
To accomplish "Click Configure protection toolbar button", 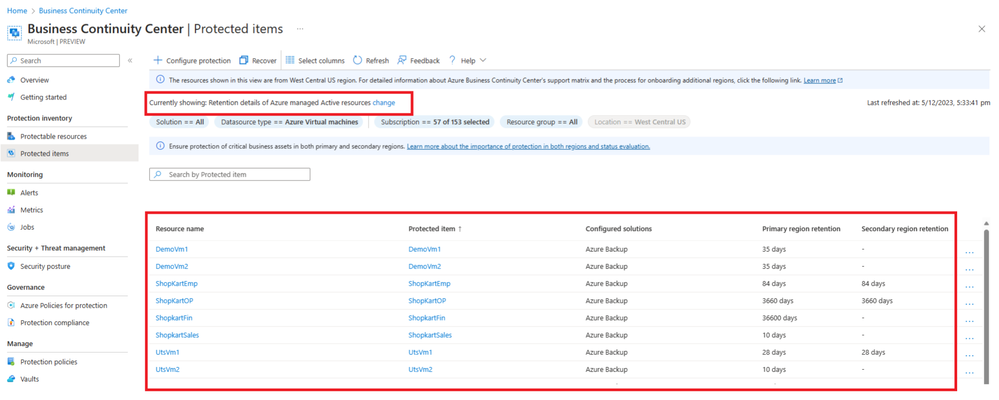I will click(x=192, y=61).
